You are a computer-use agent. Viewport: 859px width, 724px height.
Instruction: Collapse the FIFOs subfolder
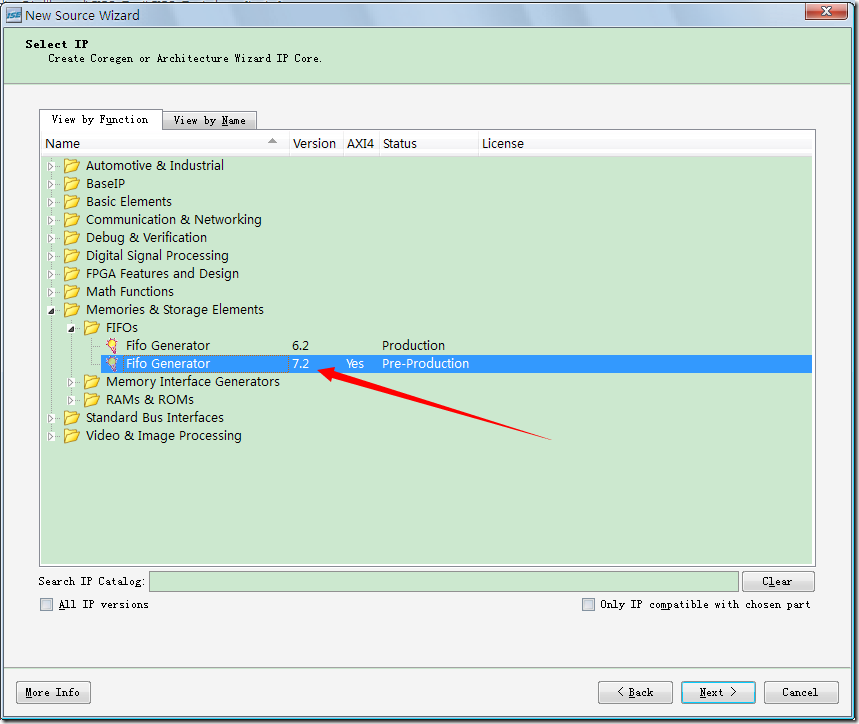tap(71, 328)
